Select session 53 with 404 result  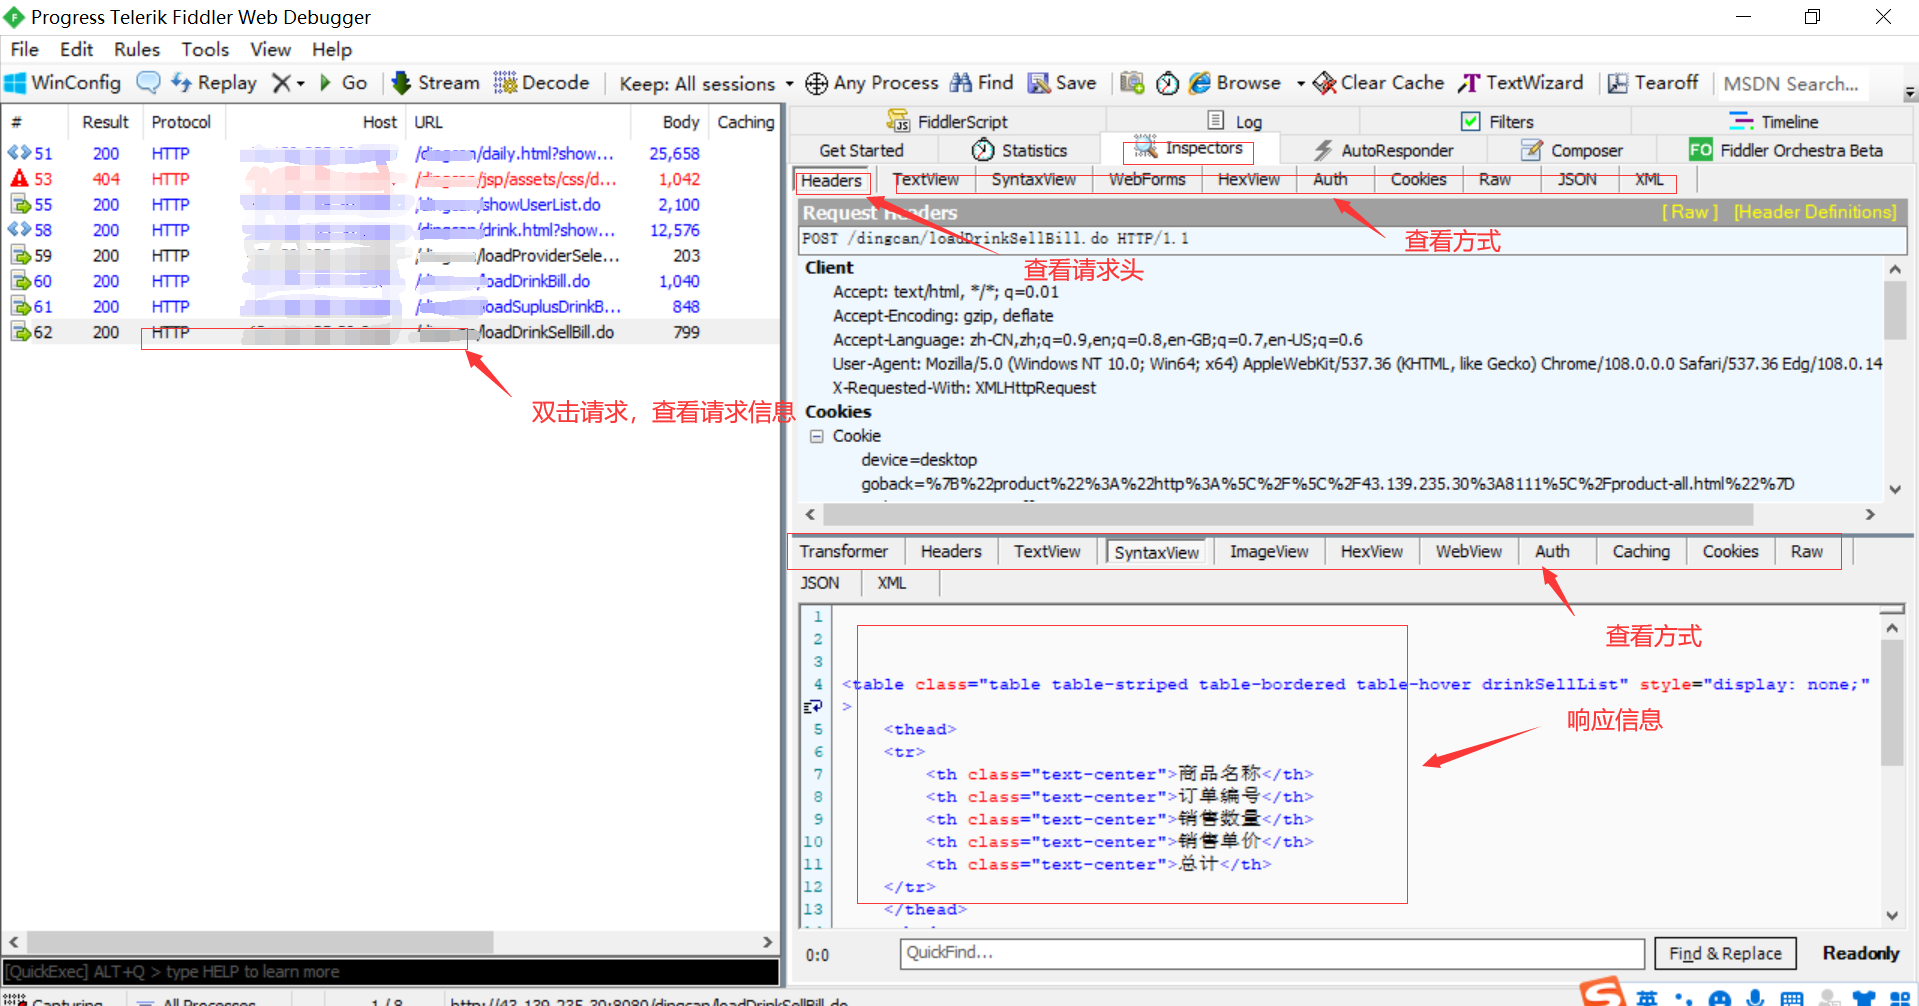point(390,179)
